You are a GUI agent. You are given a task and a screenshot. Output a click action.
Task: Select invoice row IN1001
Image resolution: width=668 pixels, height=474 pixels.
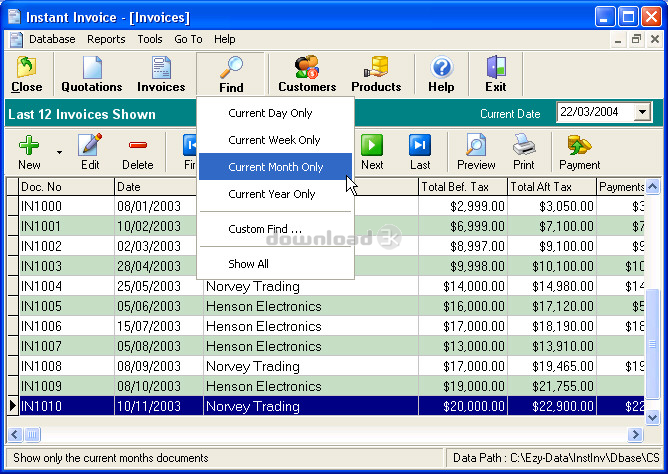point(326,226)
